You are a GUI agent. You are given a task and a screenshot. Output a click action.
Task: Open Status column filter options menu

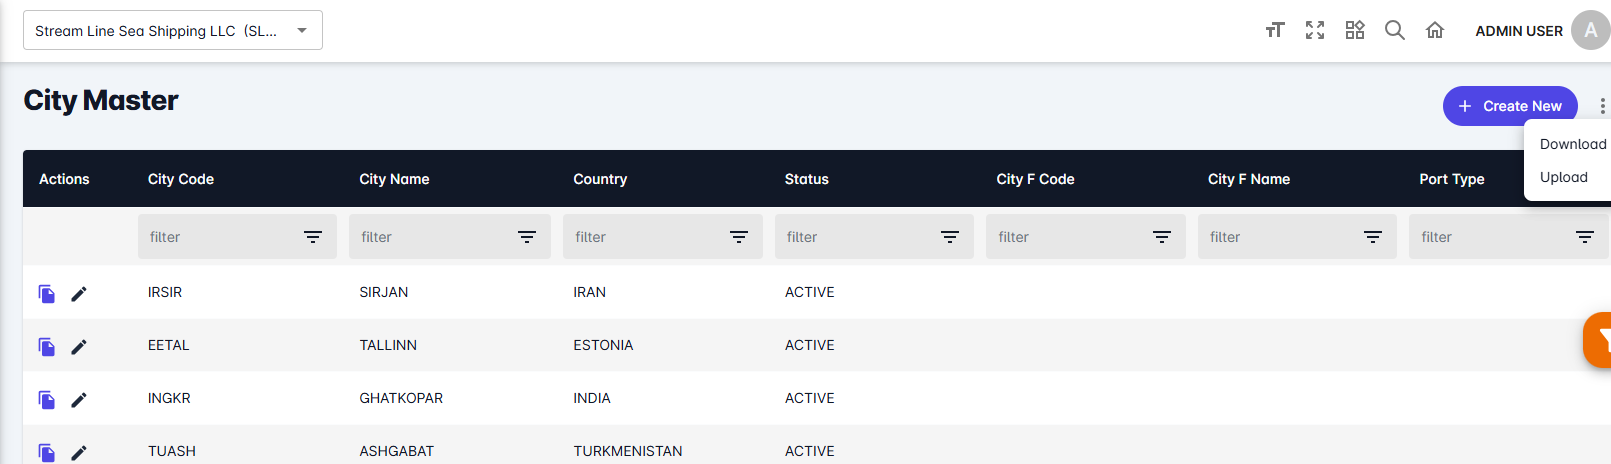point(950,237)
